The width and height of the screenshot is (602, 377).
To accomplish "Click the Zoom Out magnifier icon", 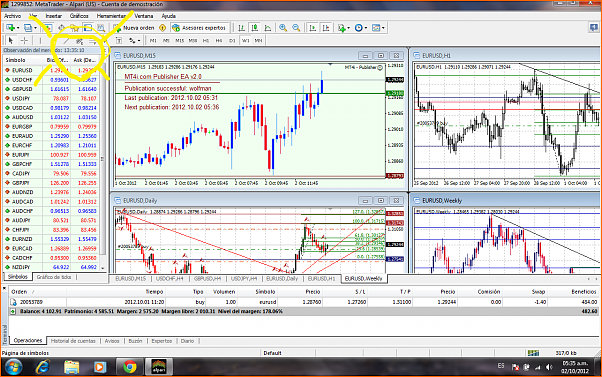I will [296, 28].
